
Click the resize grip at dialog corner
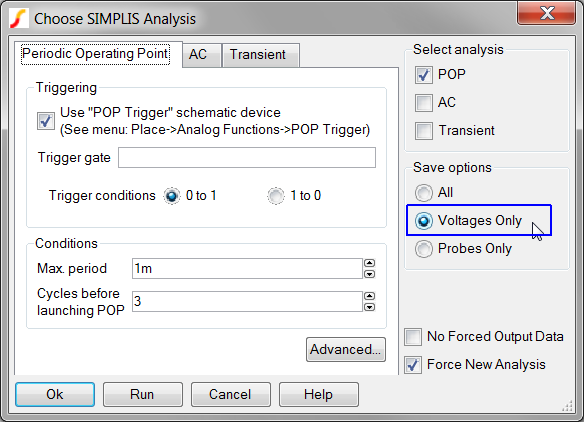pos(567,406)
